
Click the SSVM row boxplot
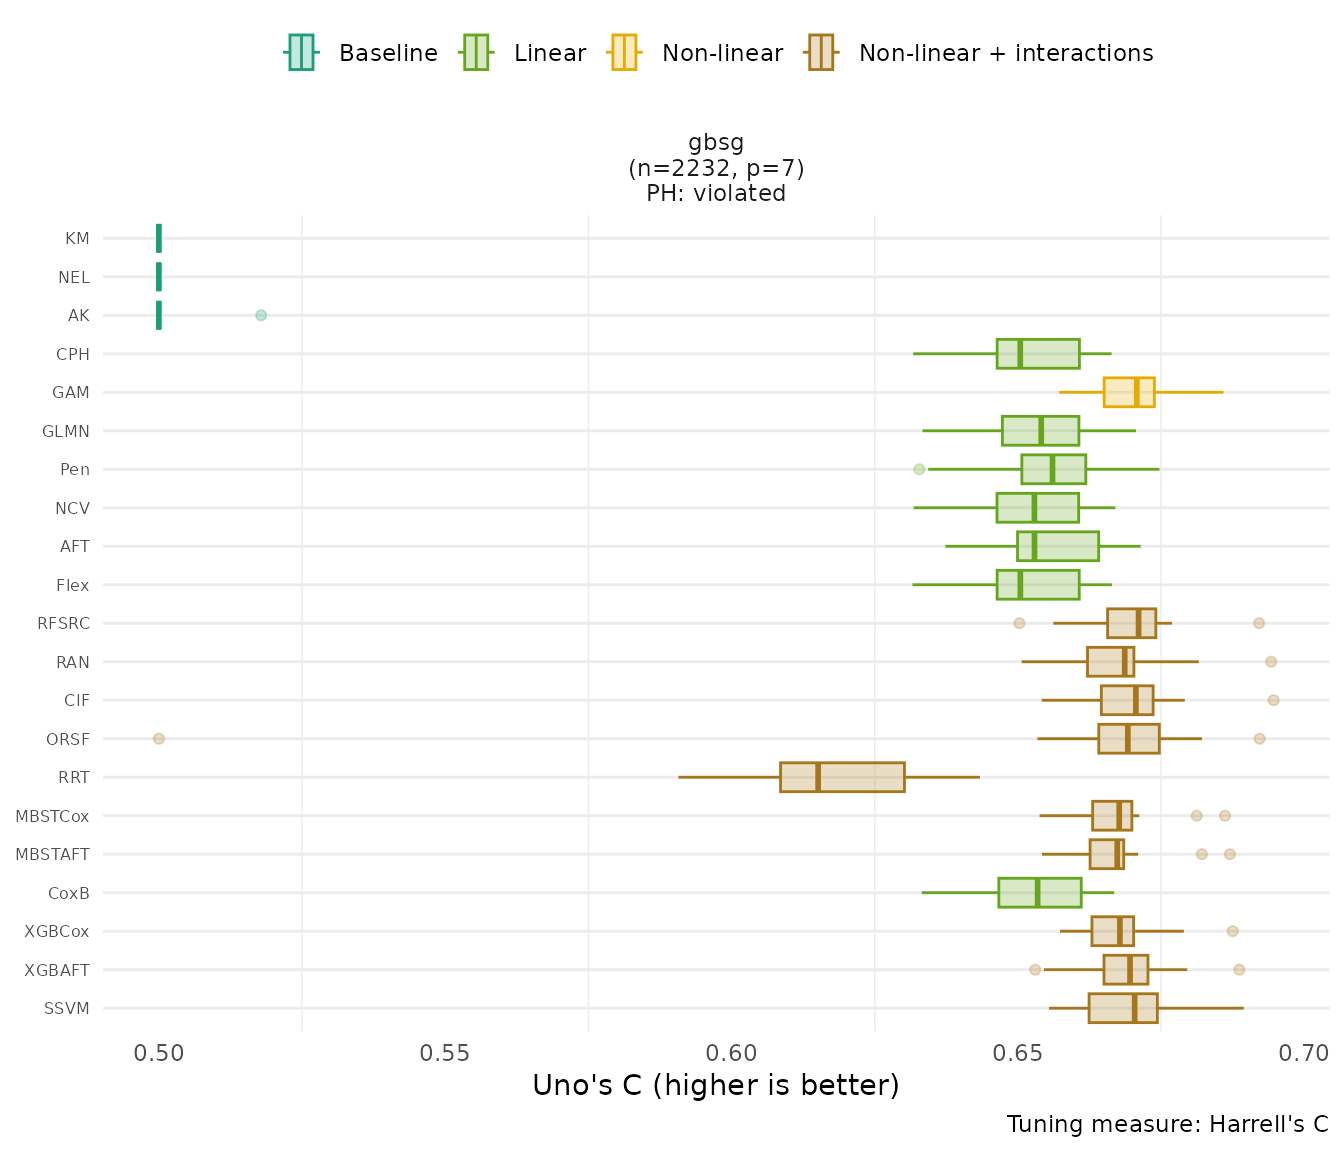click(1123, 1008)
